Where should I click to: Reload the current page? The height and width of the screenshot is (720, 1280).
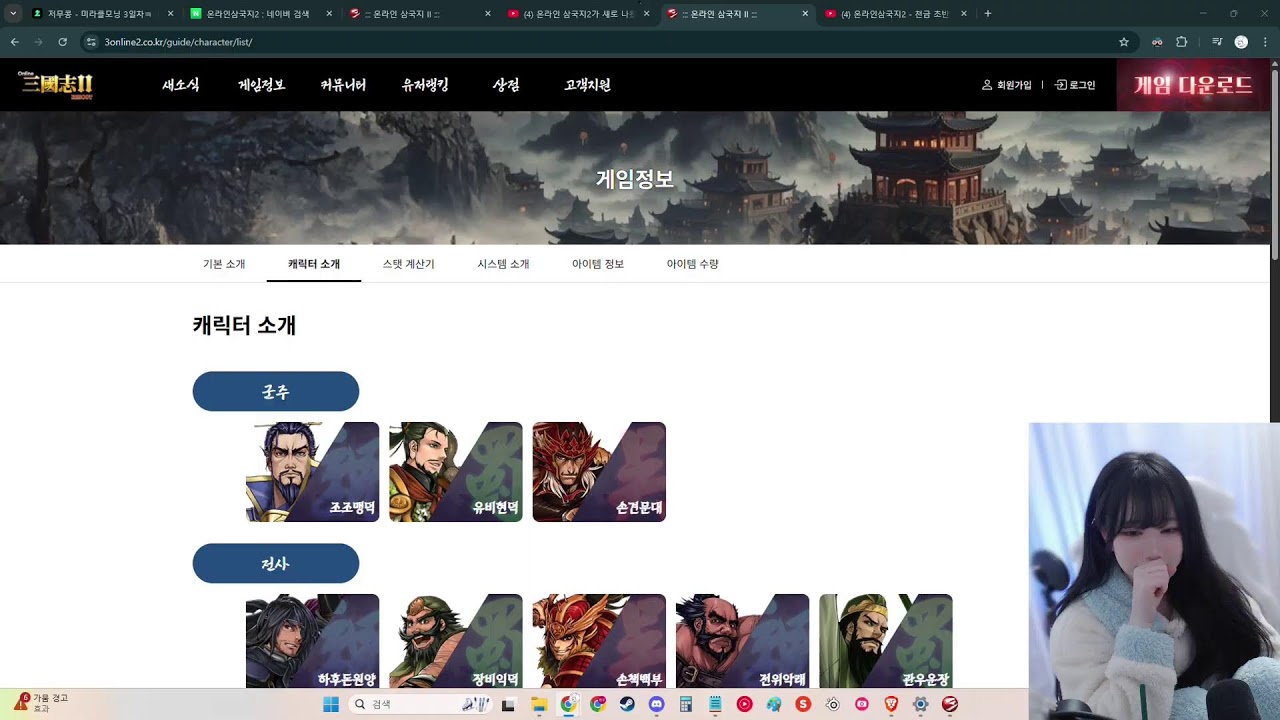point(63,42)
